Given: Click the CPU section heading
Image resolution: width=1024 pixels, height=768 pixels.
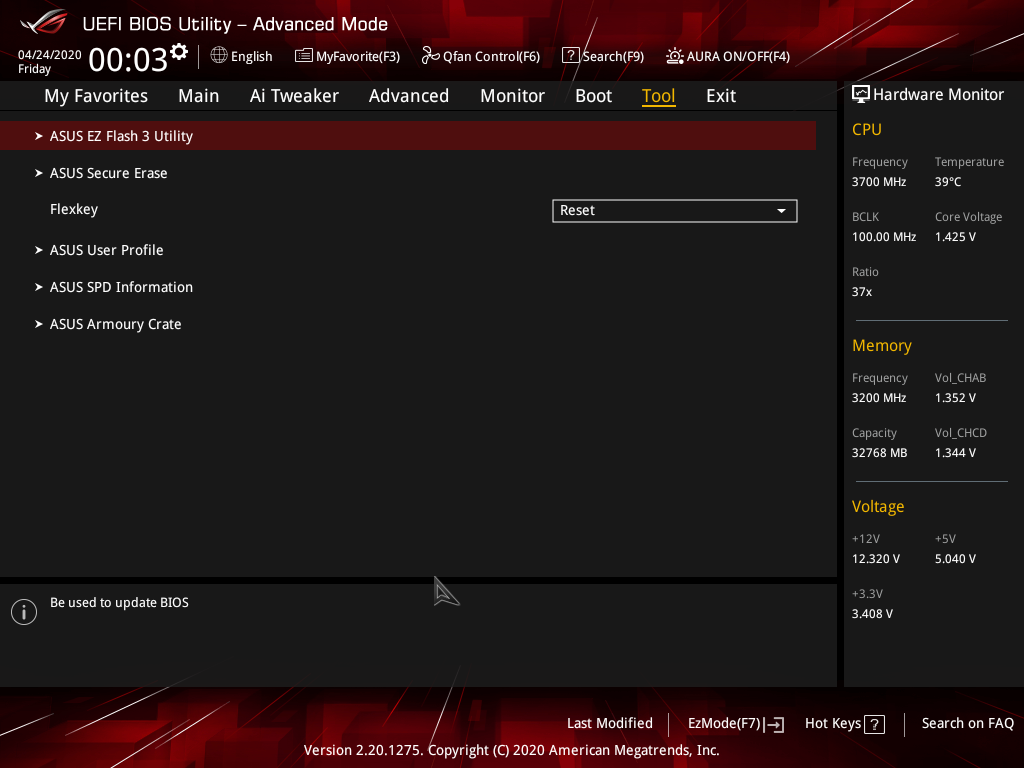Looking at the screenshot, I should coord(867,129).
